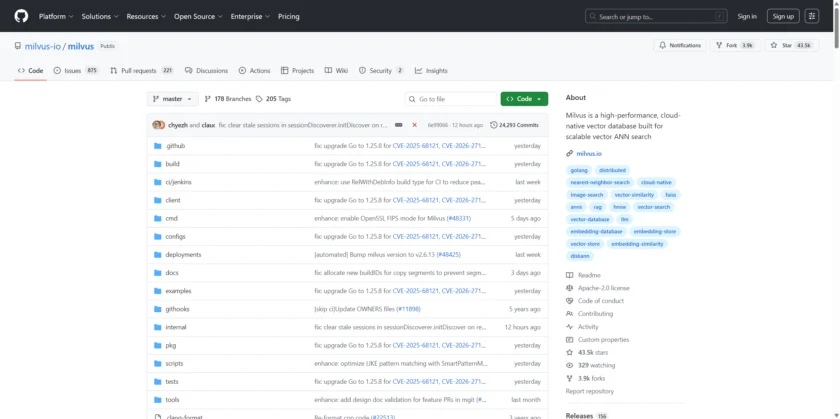Expand the Enterprise menu

tap(250, 17)
